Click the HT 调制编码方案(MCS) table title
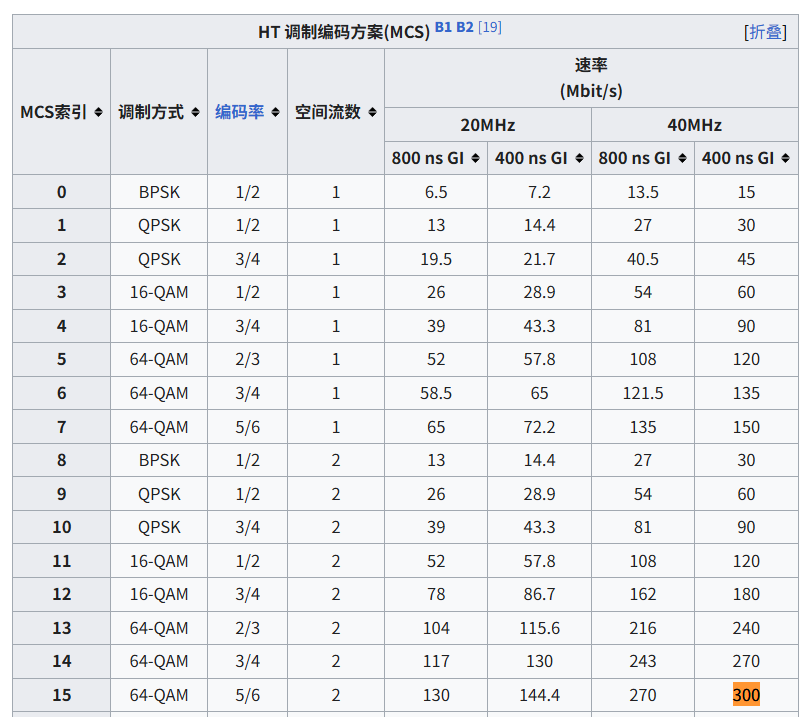 point(344,32)
